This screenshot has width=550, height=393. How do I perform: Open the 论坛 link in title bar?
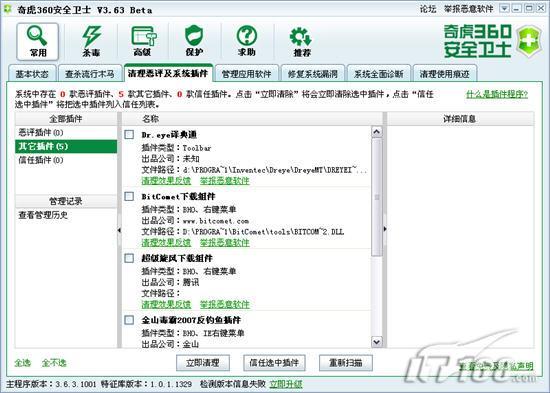pos(428,9)
